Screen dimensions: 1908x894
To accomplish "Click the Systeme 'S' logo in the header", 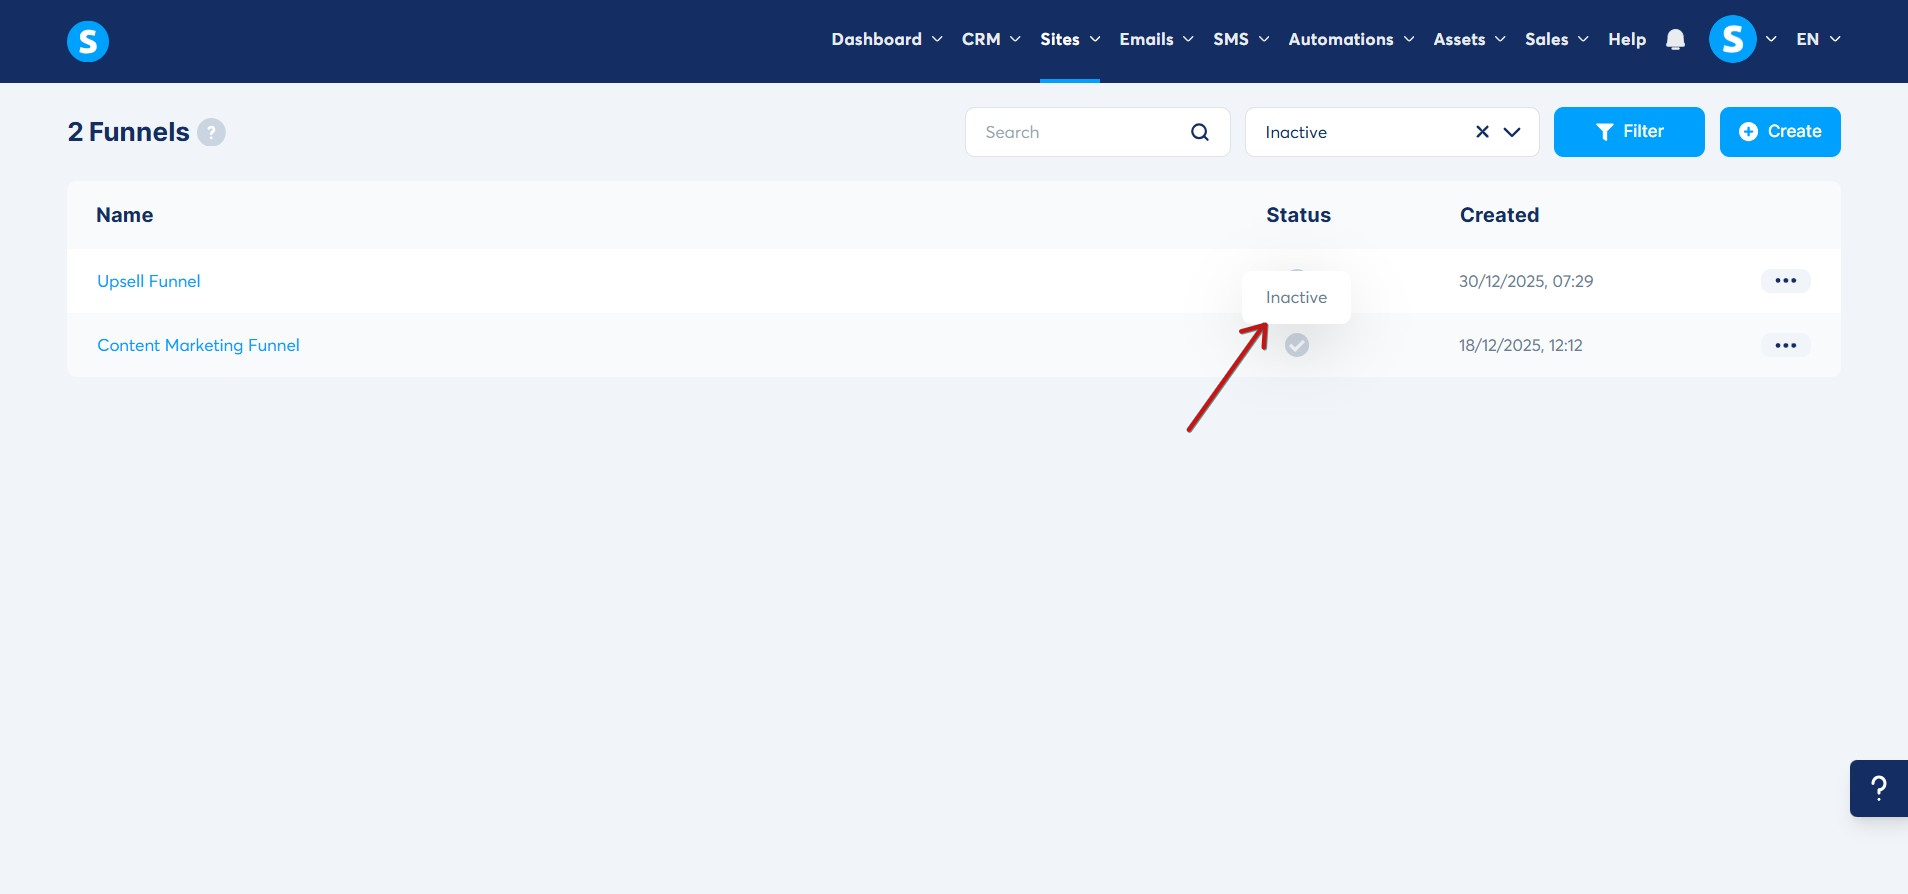I will pos(88,41).
